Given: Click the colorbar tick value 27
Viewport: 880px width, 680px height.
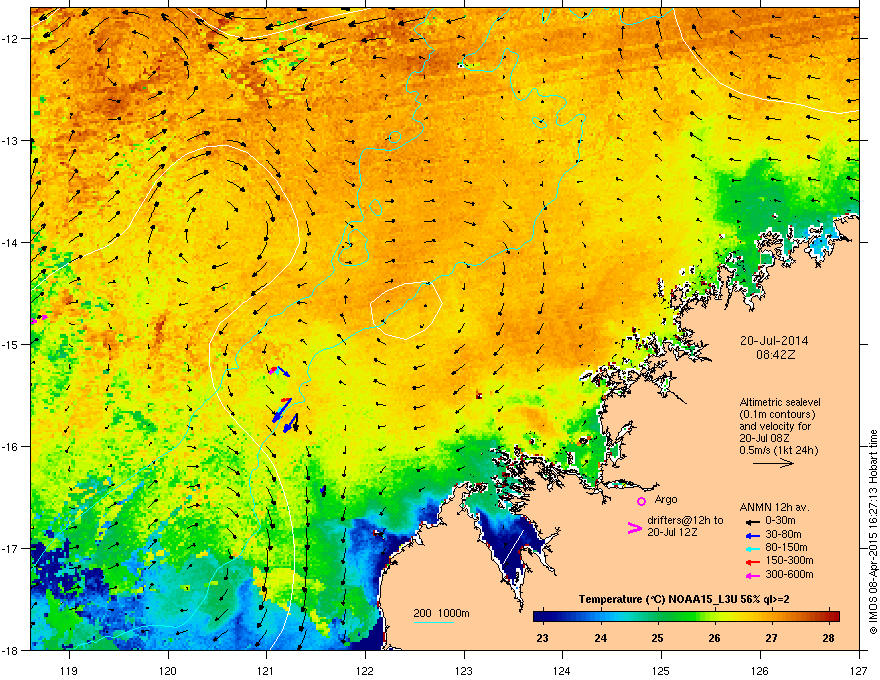Looking at the screenshot, I should [772, 638].
